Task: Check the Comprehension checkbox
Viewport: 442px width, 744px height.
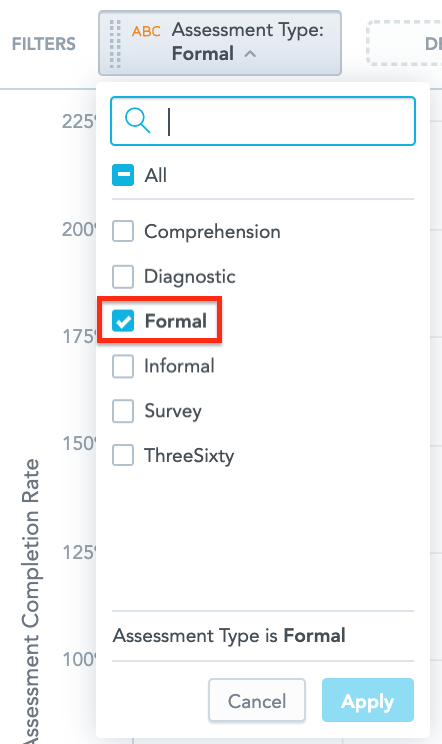Action: point(123,231)
